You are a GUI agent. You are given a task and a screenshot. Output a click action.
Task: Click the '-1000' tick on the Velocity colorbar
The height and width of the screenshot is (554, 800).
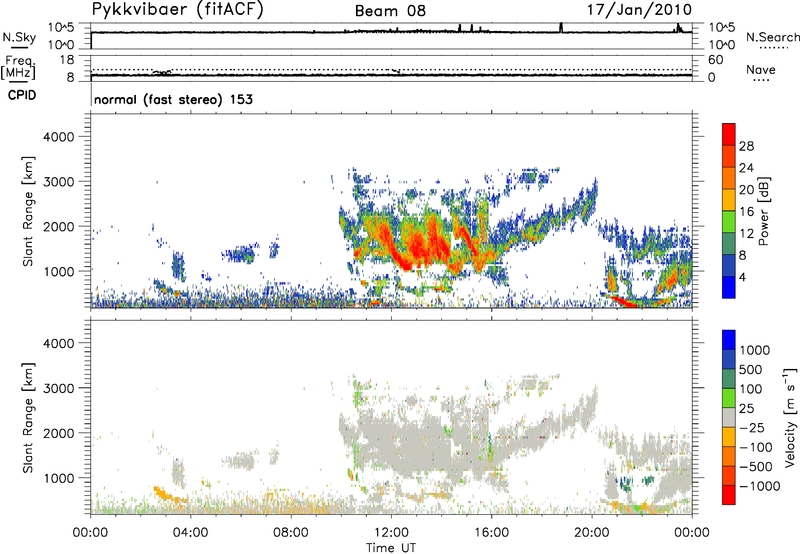[x=760, y=486]
